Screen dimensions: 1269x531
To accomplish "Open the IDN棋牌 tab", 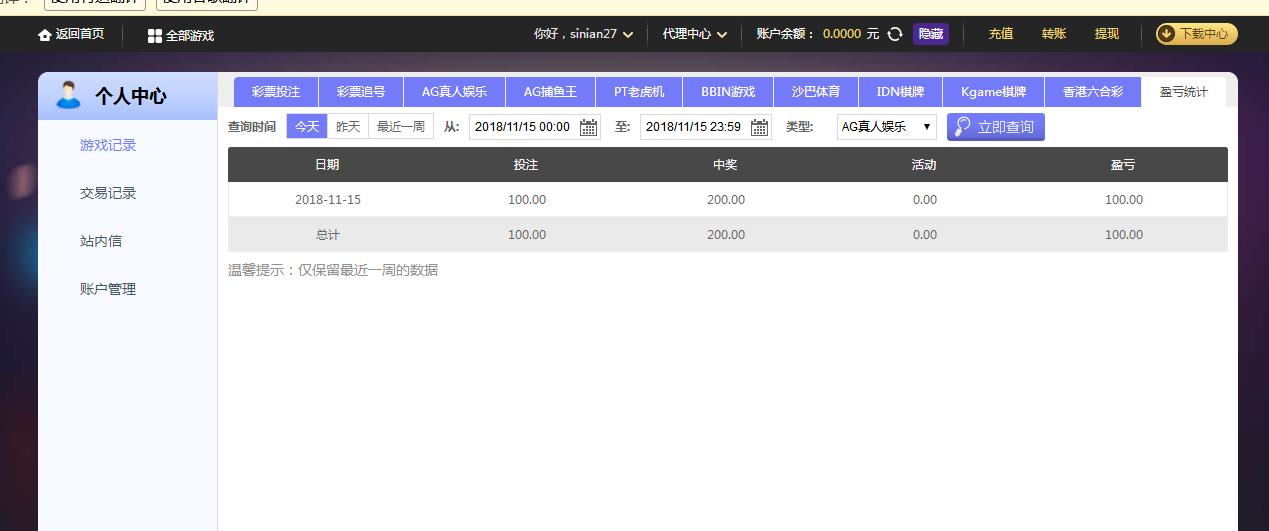I will point(901,92).
